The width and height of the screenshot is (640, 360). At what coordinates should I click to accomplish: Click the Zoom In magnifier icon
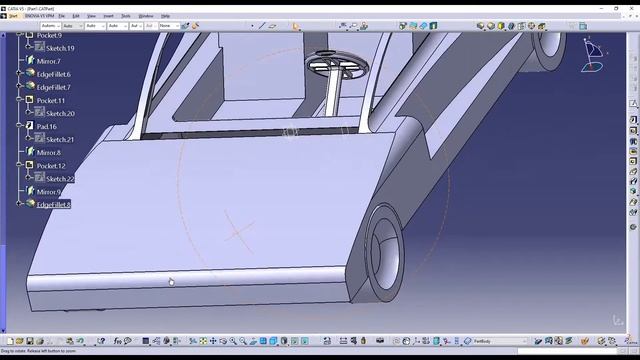(x=233, y=341)
